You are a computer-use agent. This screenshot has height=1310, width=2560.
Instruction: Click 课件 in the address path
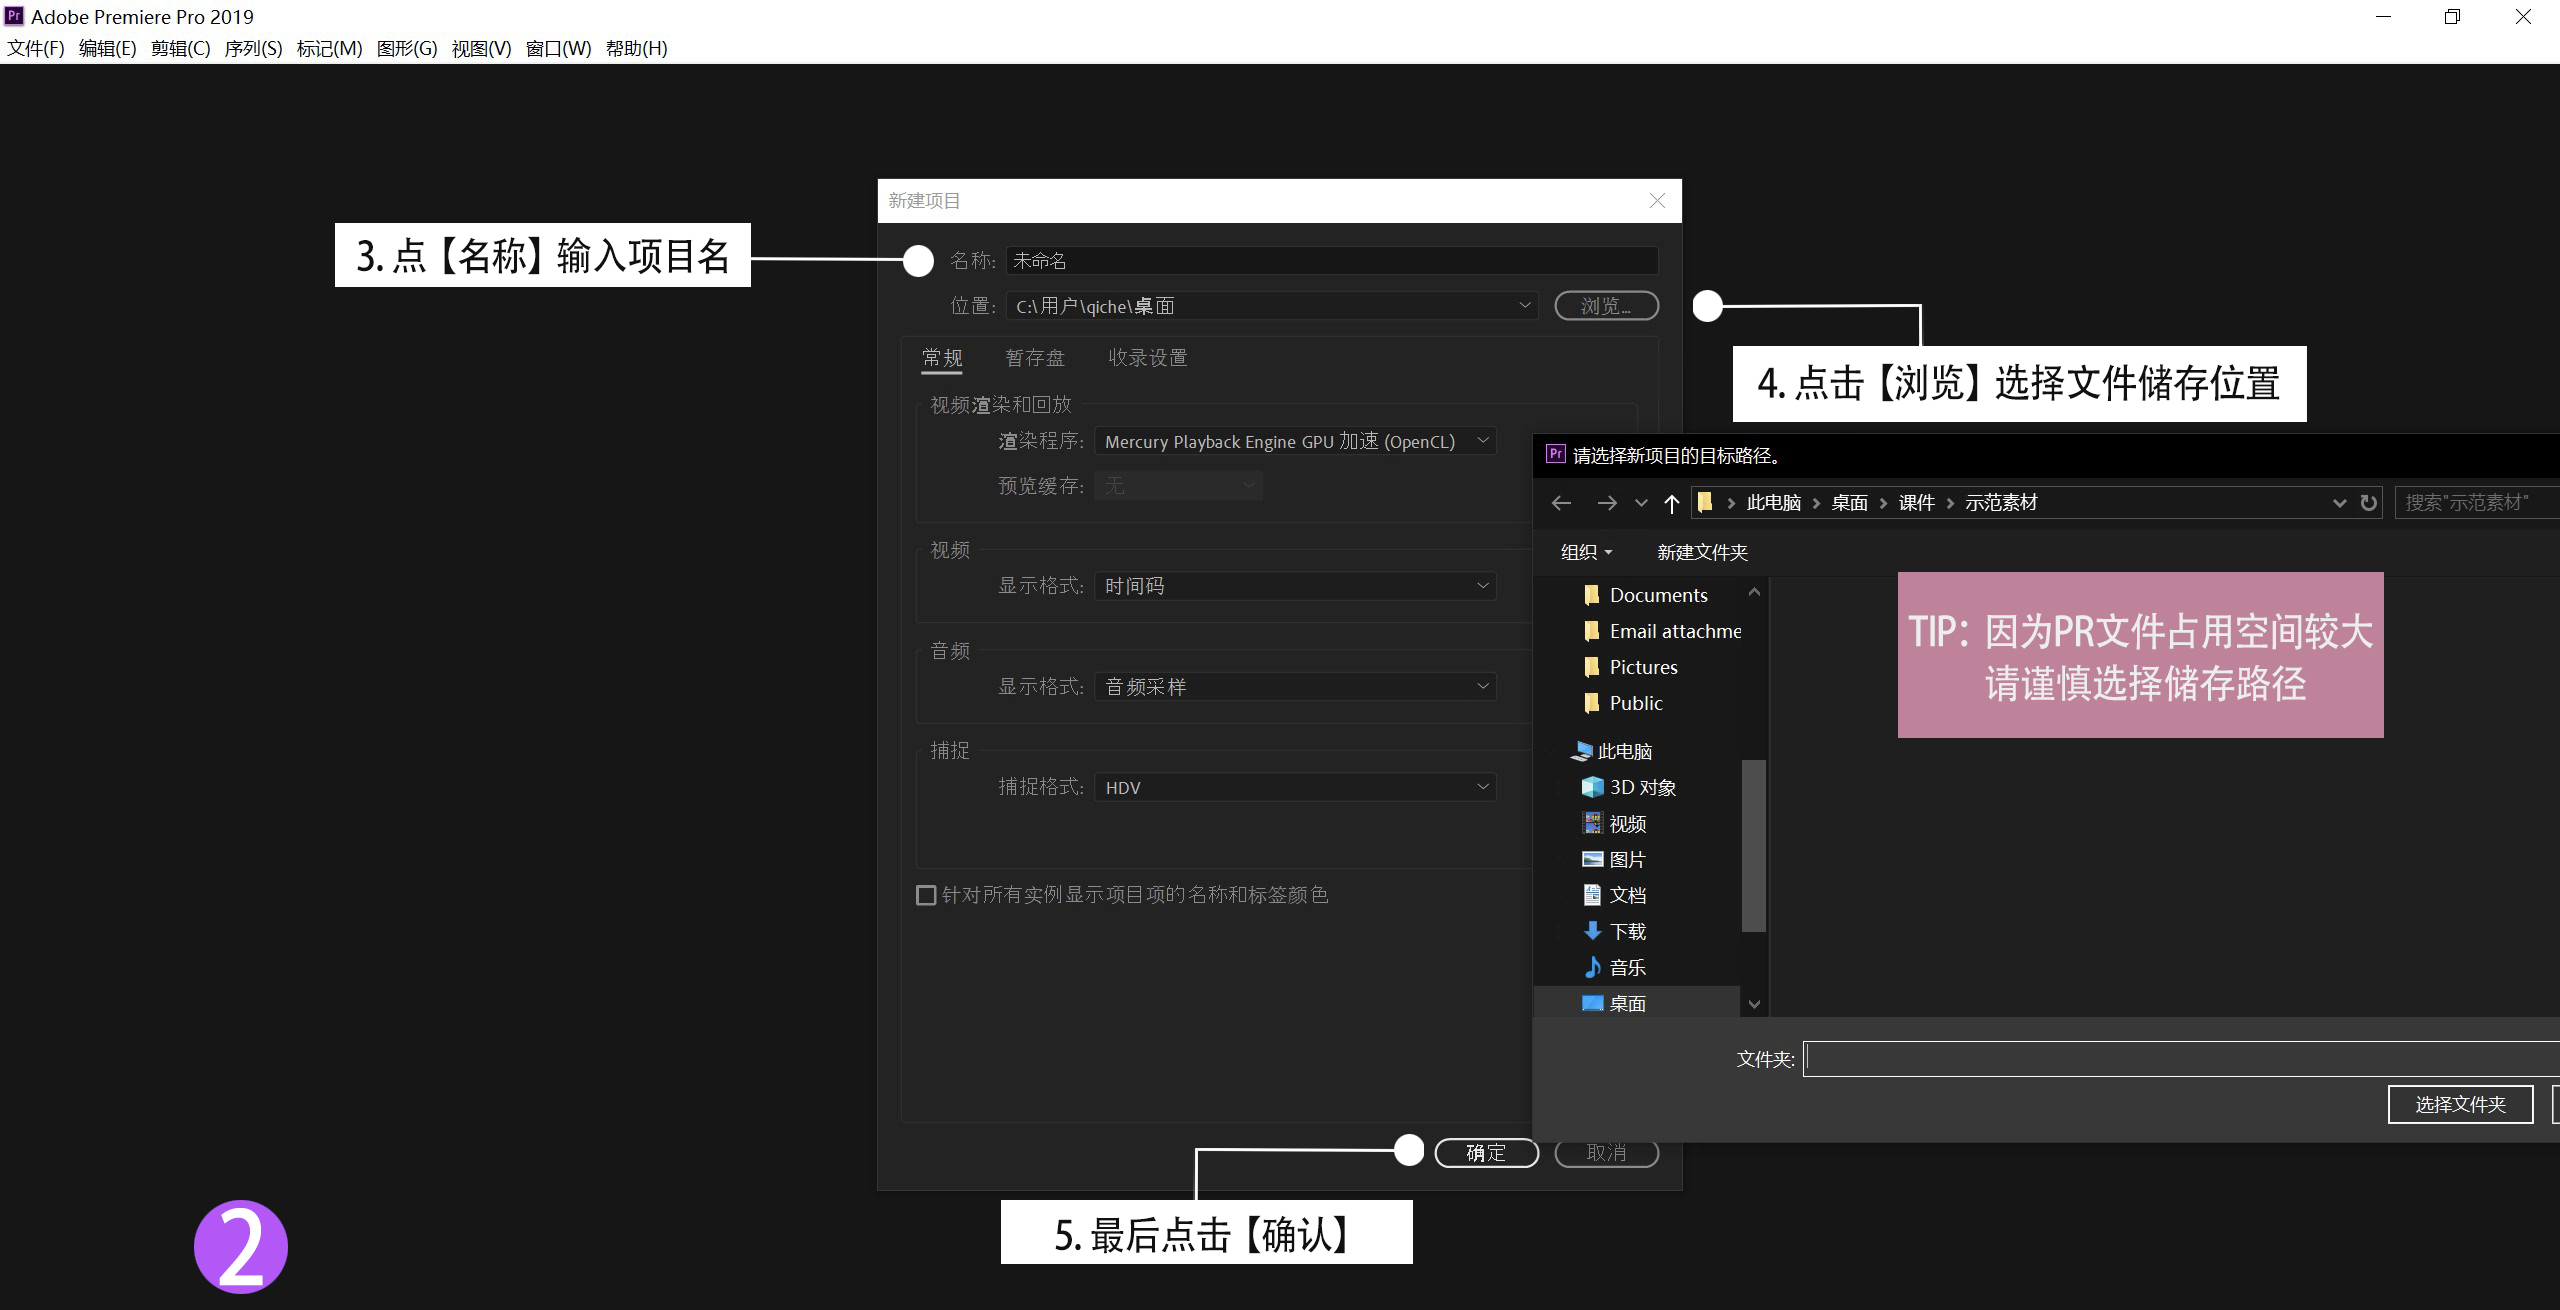point(1916,503)
